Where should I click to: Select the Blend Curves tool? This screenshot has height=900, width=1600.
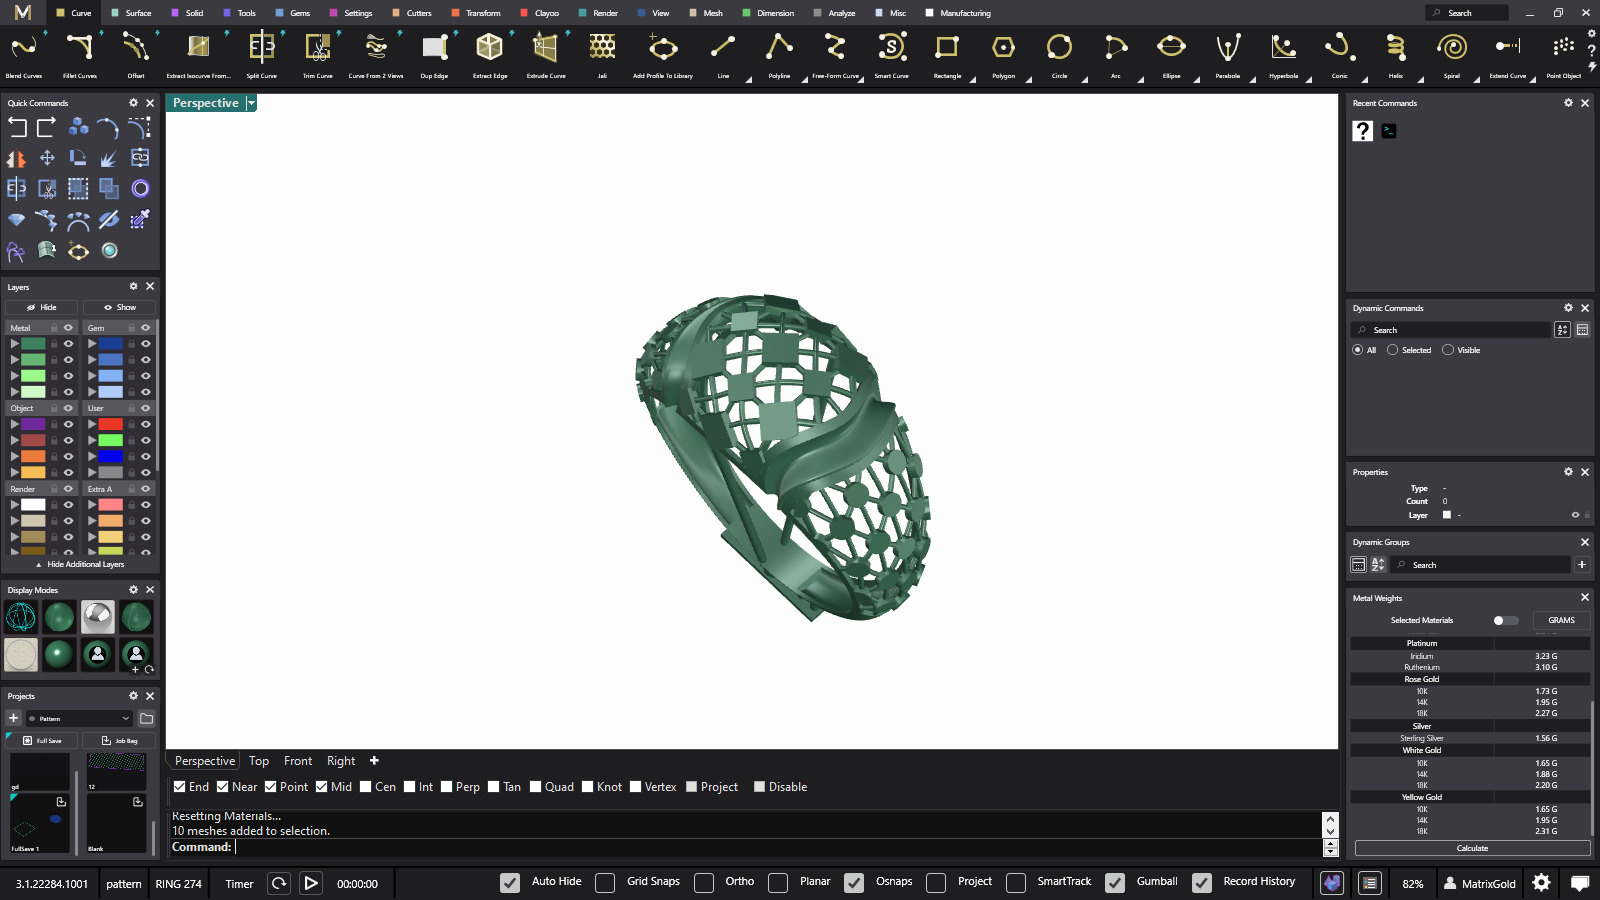click(x=24, y=54)
